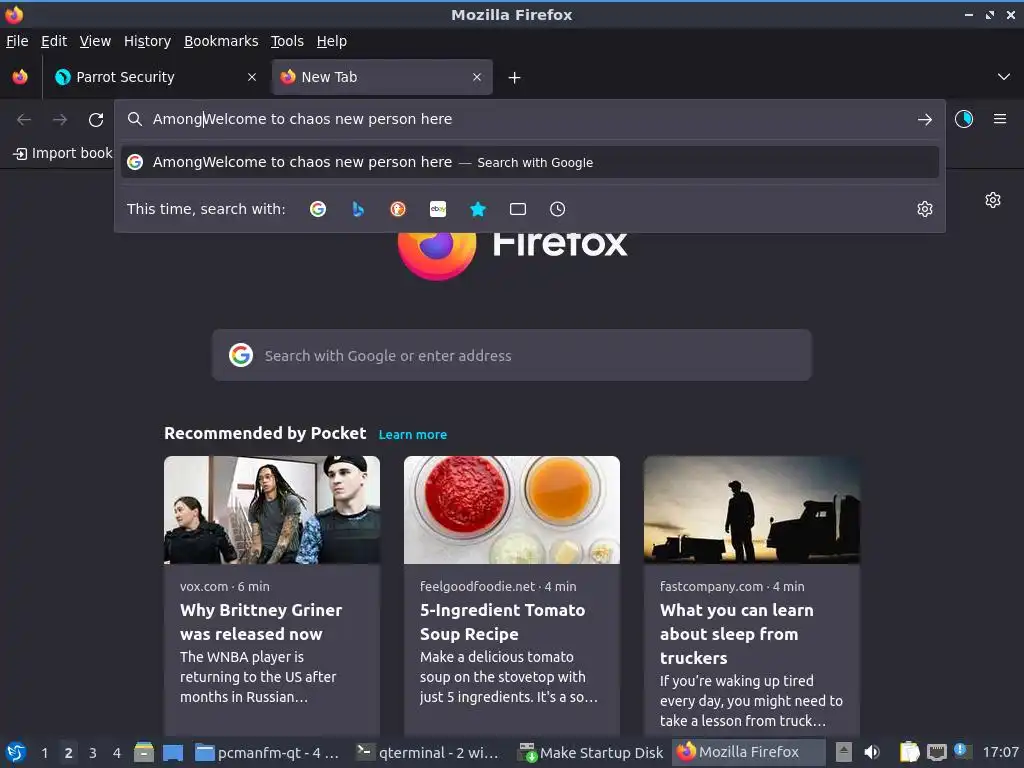The height and width of the screenshot is (768, 1024).
Task: Click the 17:07 clock in taskbar
Action: [1000, 752]
